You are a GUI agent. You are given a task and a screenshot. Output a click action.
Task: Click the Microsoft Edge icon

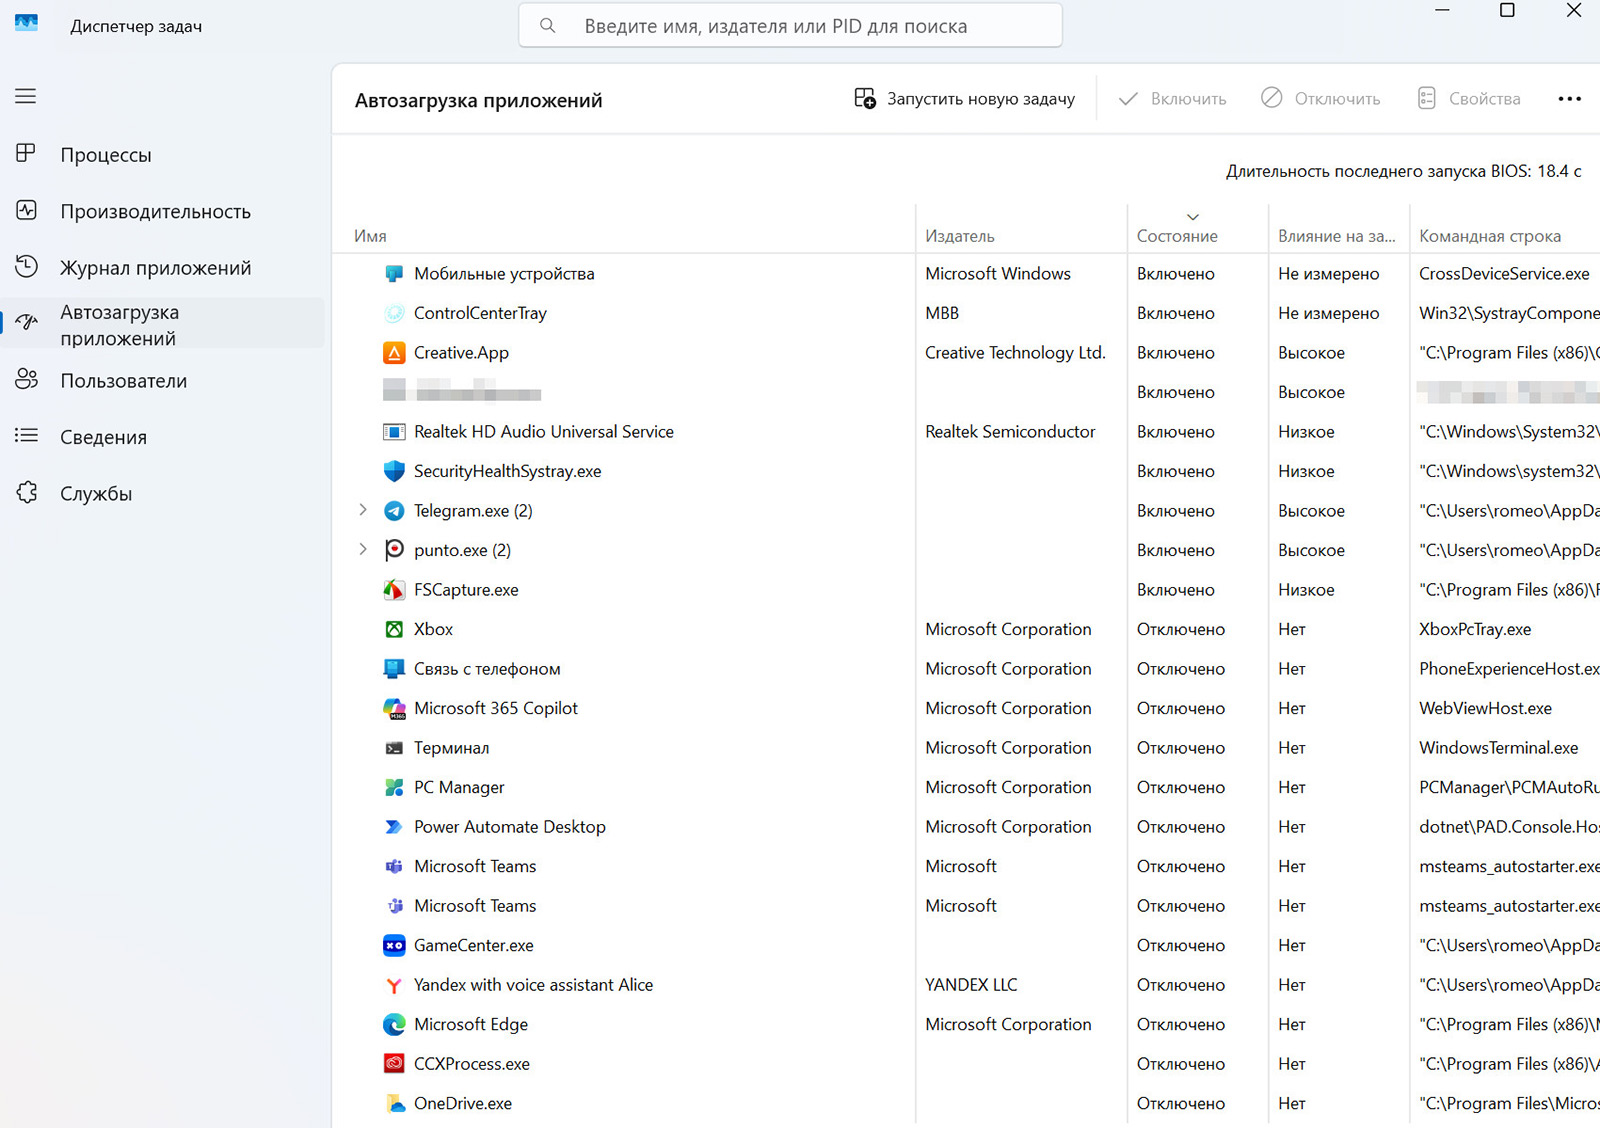coord(394,1024)
